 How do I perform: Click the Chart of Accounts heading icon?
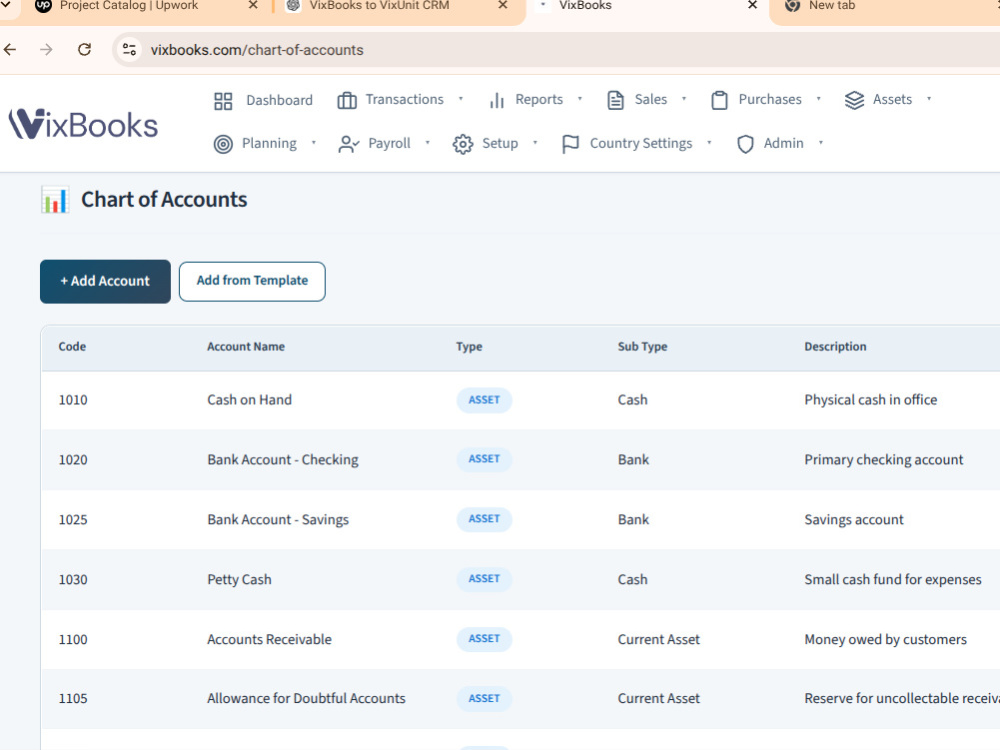coord(55,200)
